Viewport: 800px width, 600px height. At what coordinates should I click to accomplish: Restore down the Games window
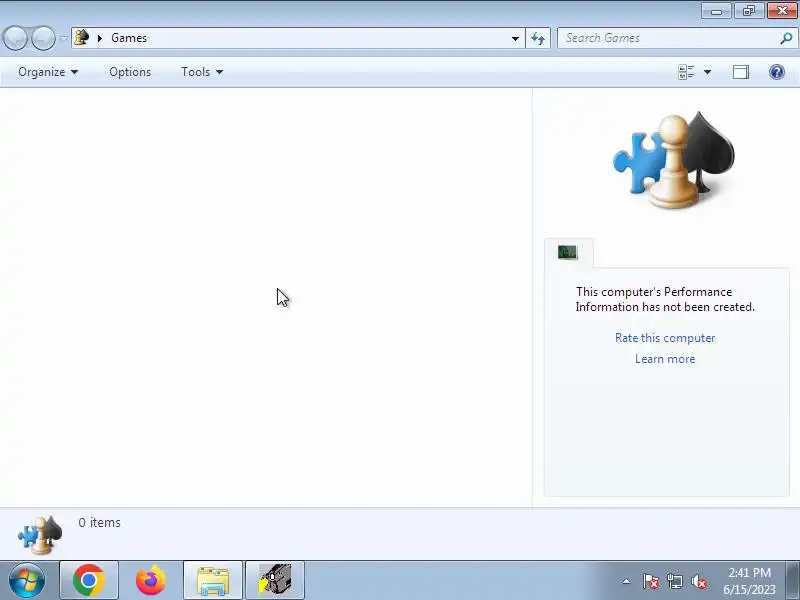[x=748, y=11]
